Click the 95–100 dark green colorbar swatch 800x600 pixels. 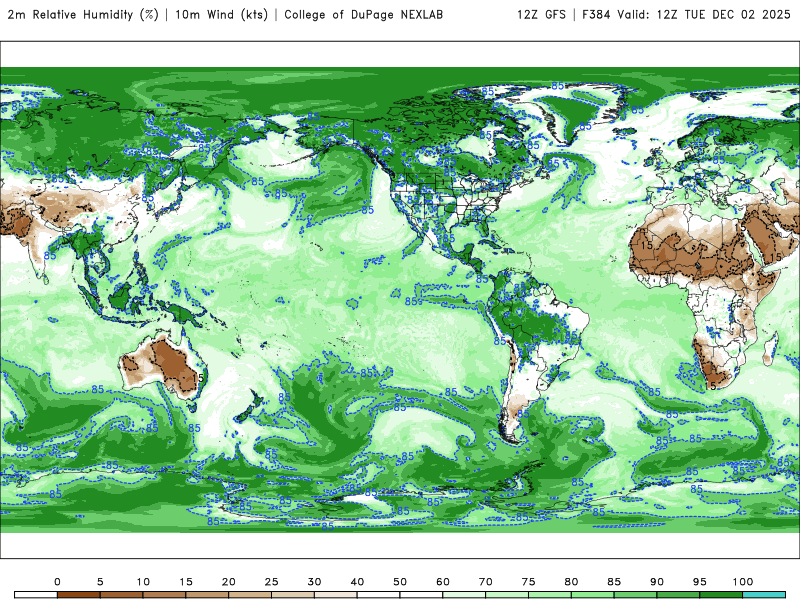[721, 595]
